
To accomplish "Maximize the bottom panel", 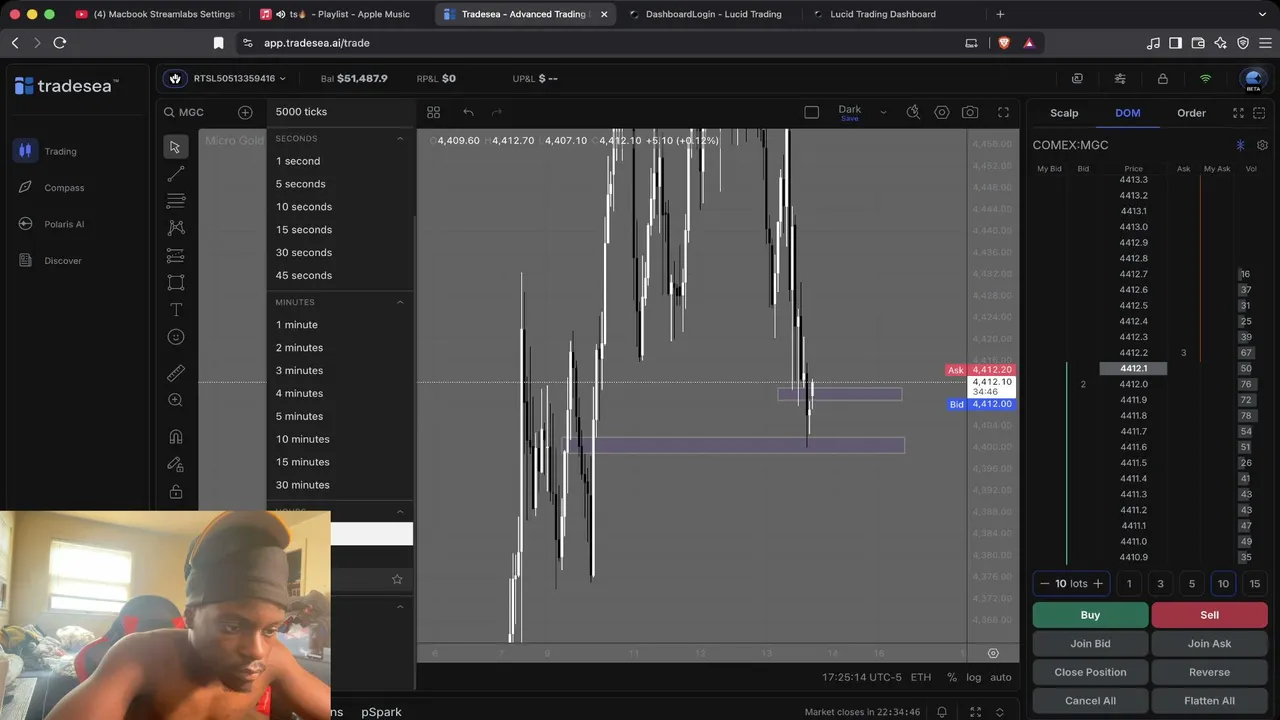I will [x=976, y=712].
